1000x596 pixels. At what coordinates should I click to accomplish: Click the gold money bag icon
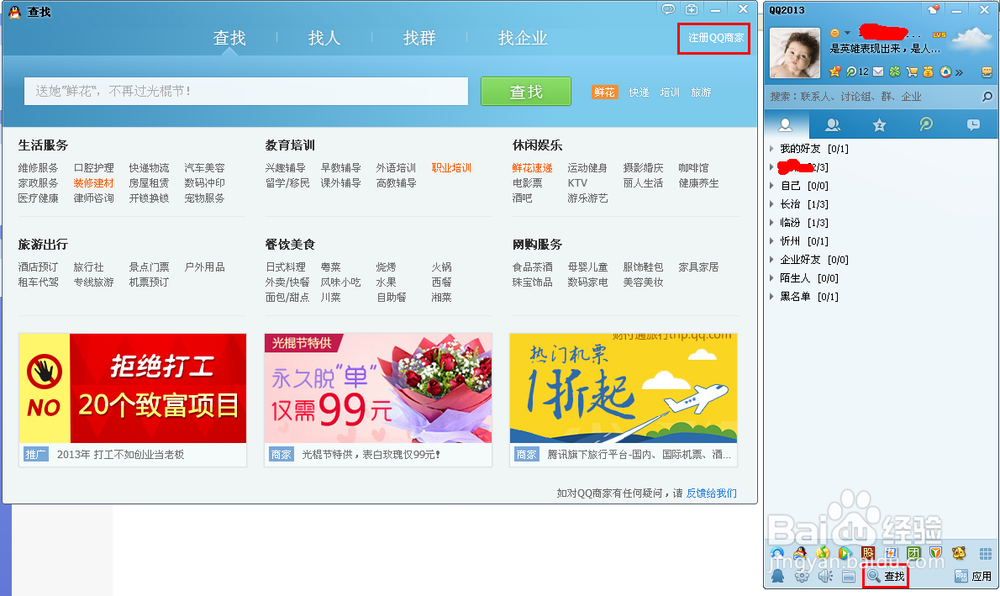928,71
